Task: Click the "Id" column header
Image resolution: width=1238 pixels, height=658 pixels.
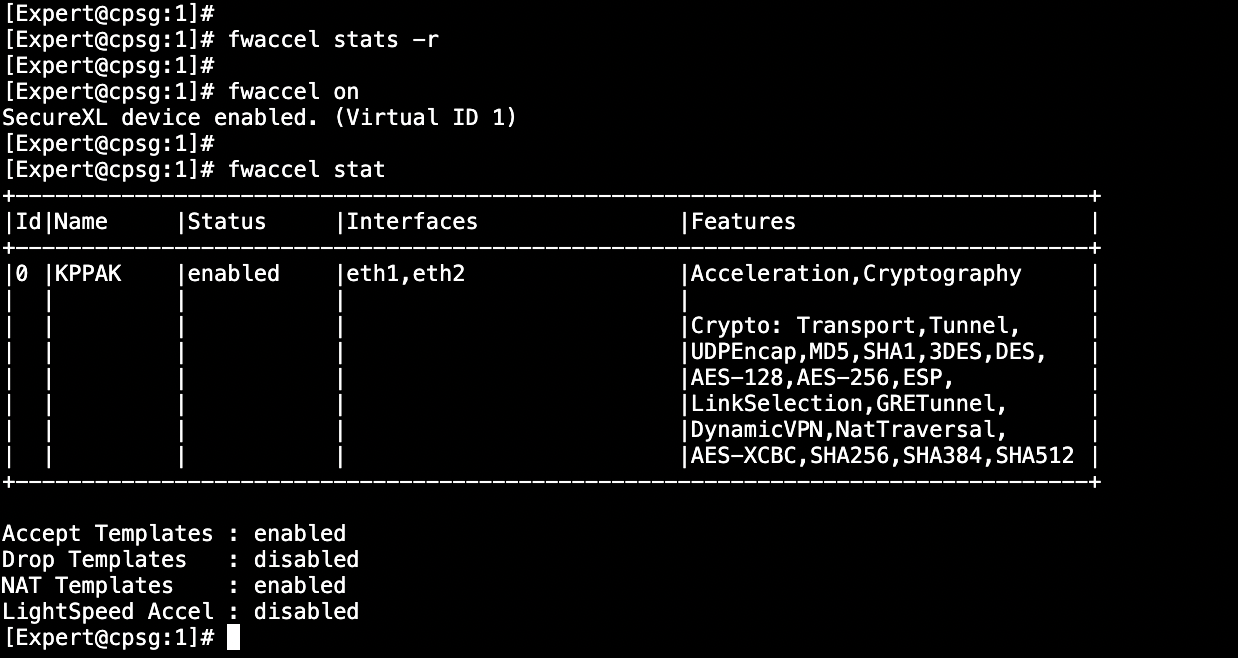Action: [x=28, y=221]
